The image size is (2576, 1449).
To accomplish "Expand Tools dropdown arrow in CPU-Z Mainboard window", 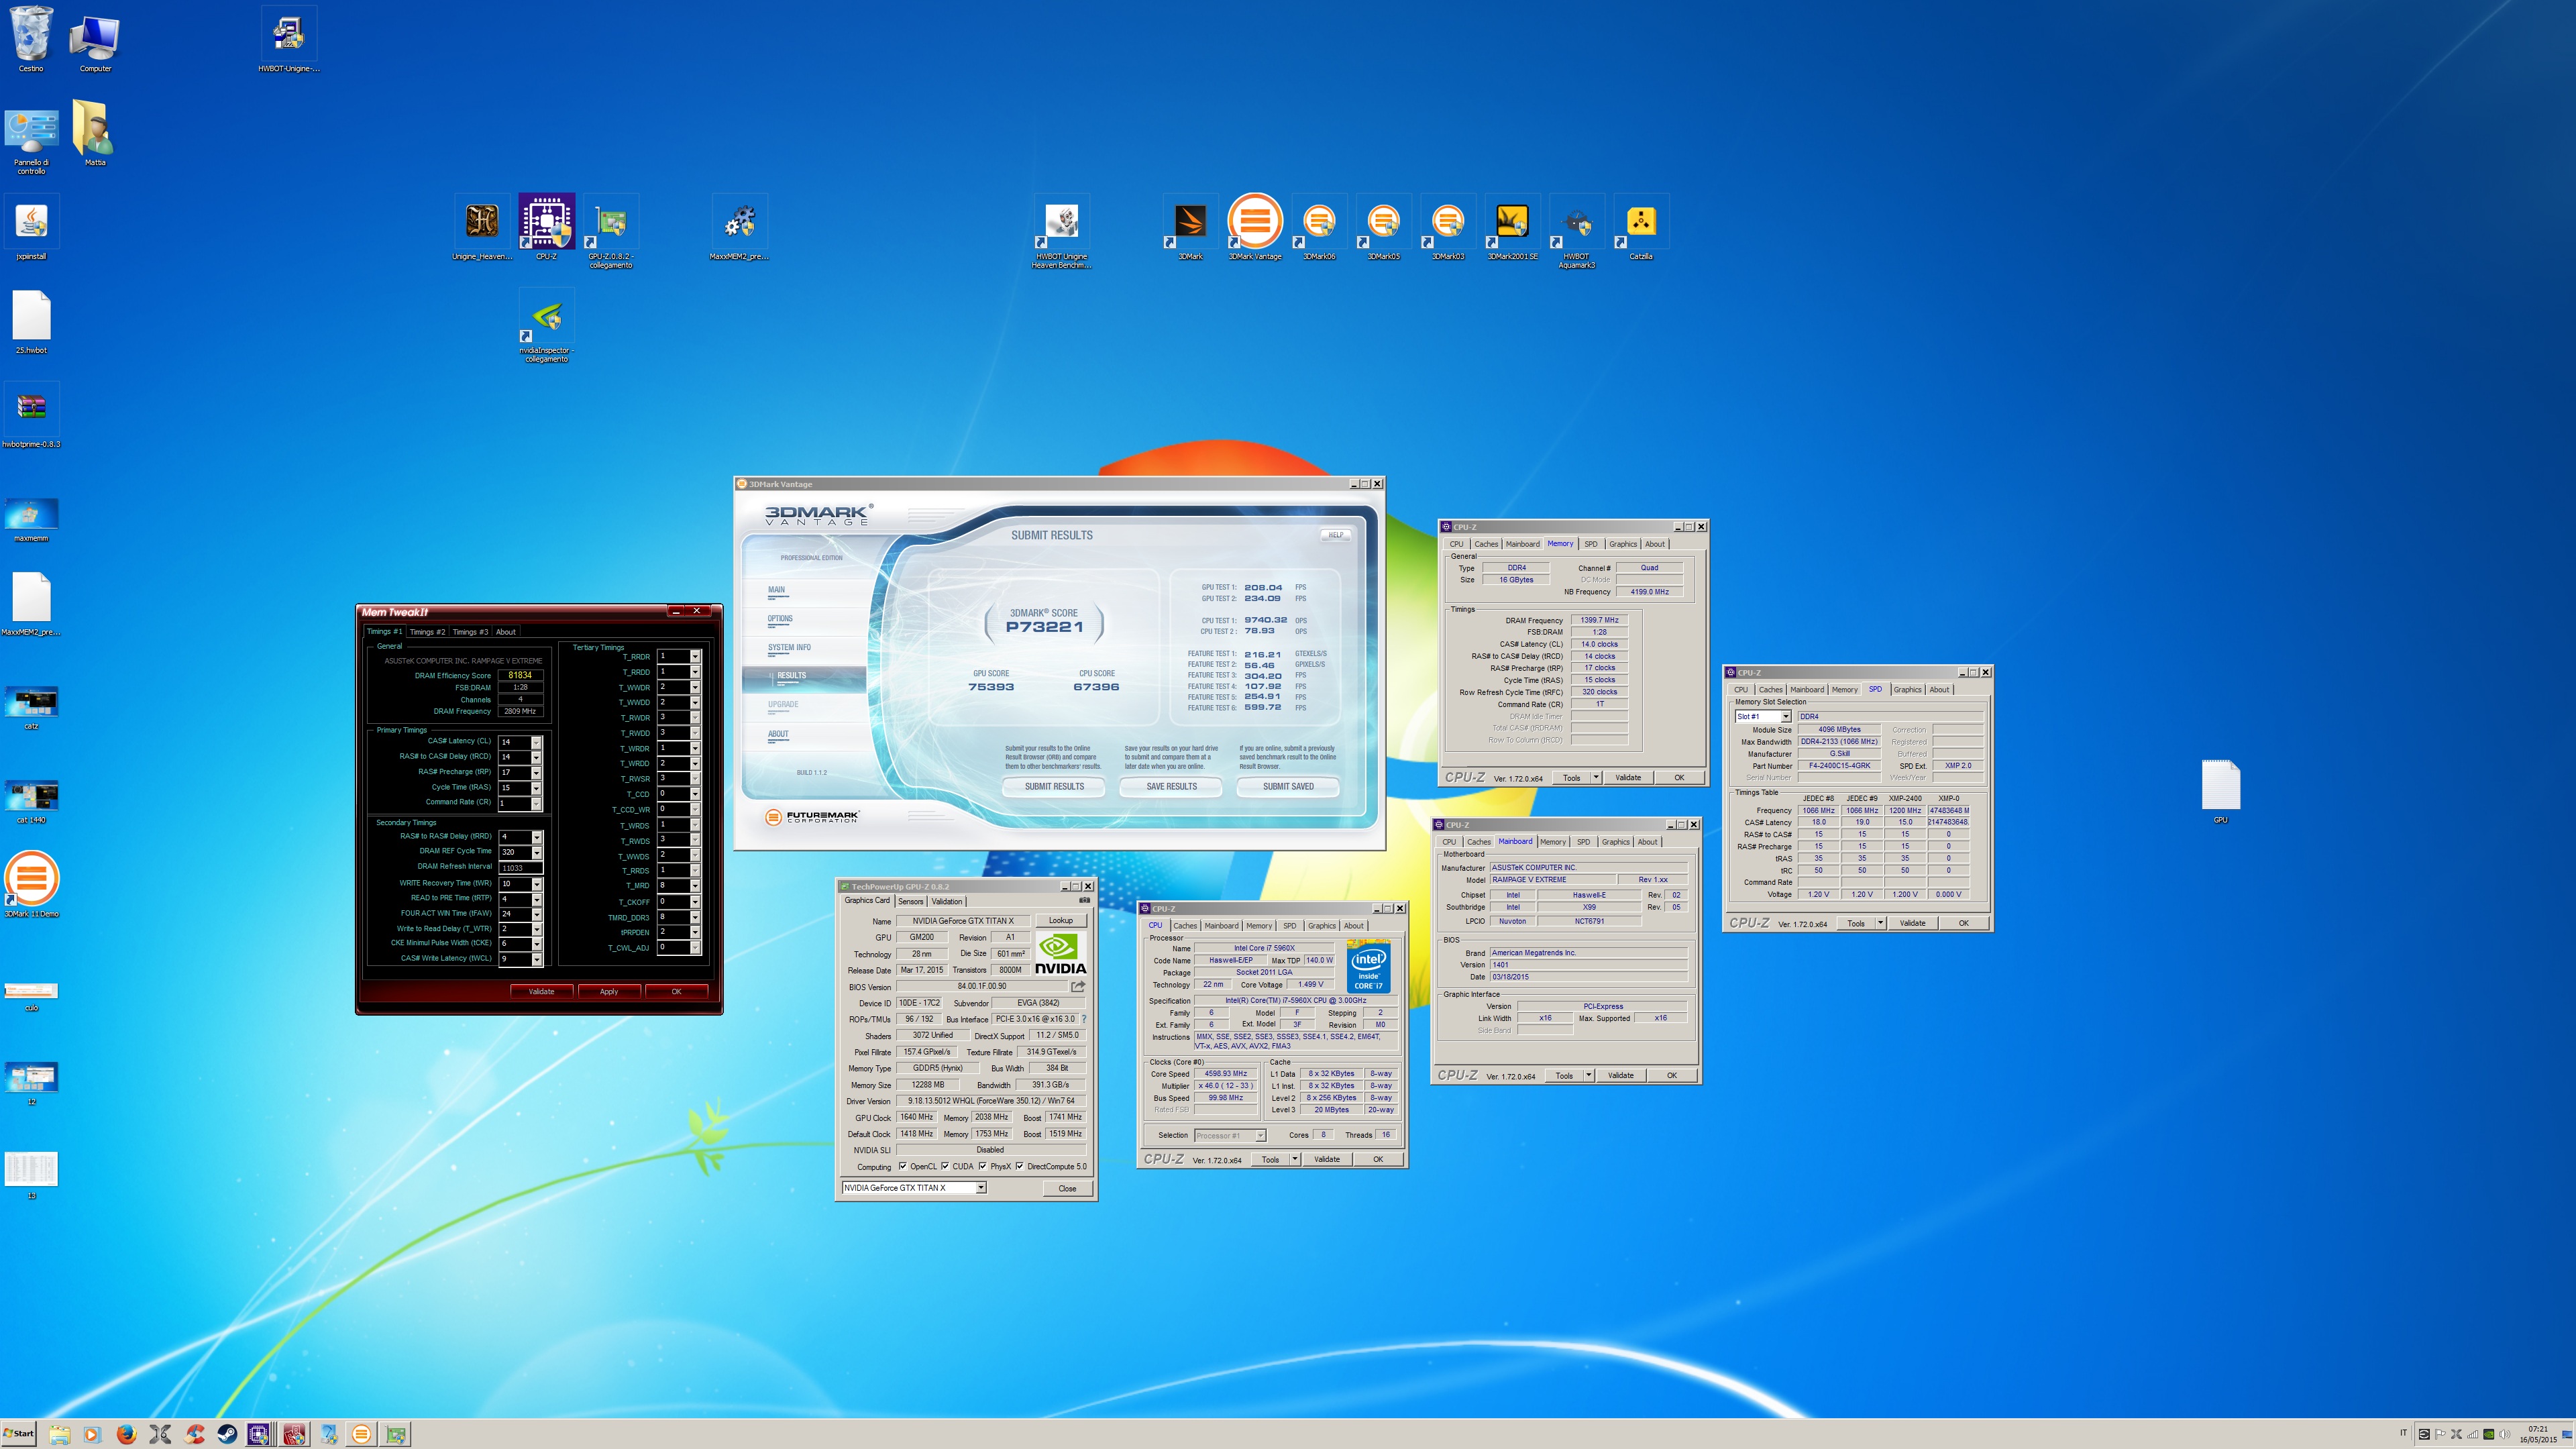I will pyautogui.click(x=1588, y=1075).
